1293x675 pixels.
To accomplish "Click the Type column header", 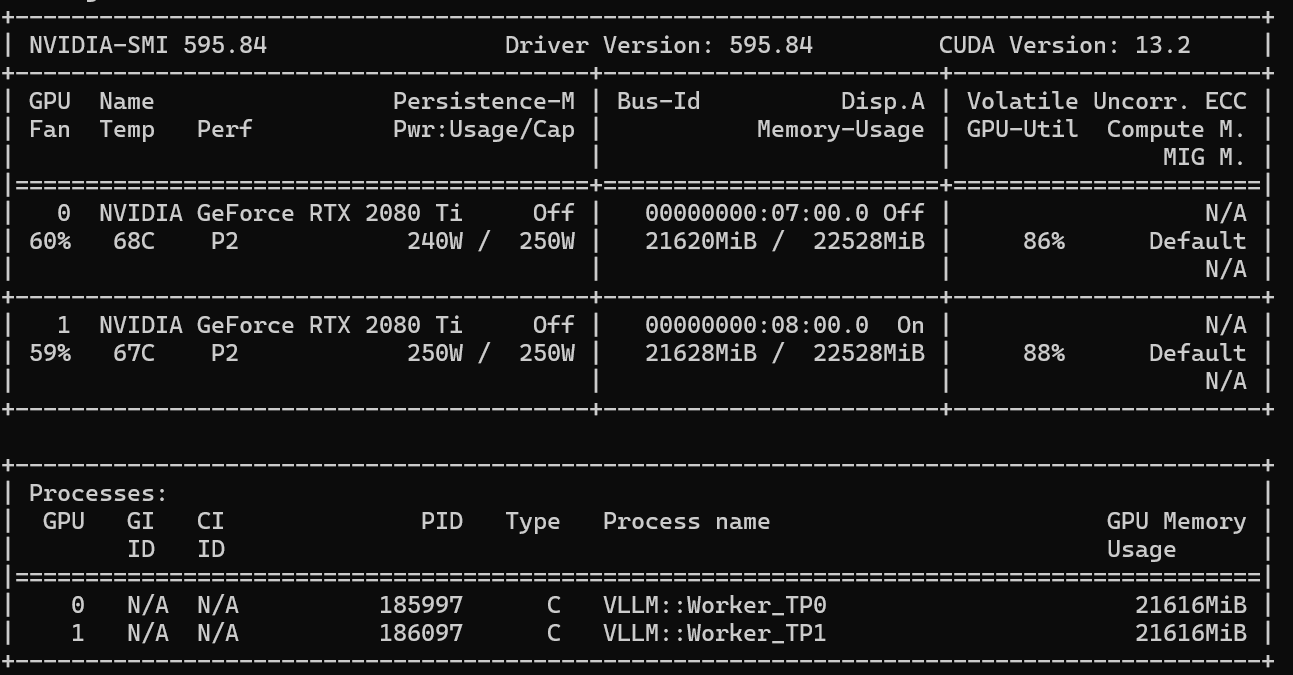I will pos(533,521).
